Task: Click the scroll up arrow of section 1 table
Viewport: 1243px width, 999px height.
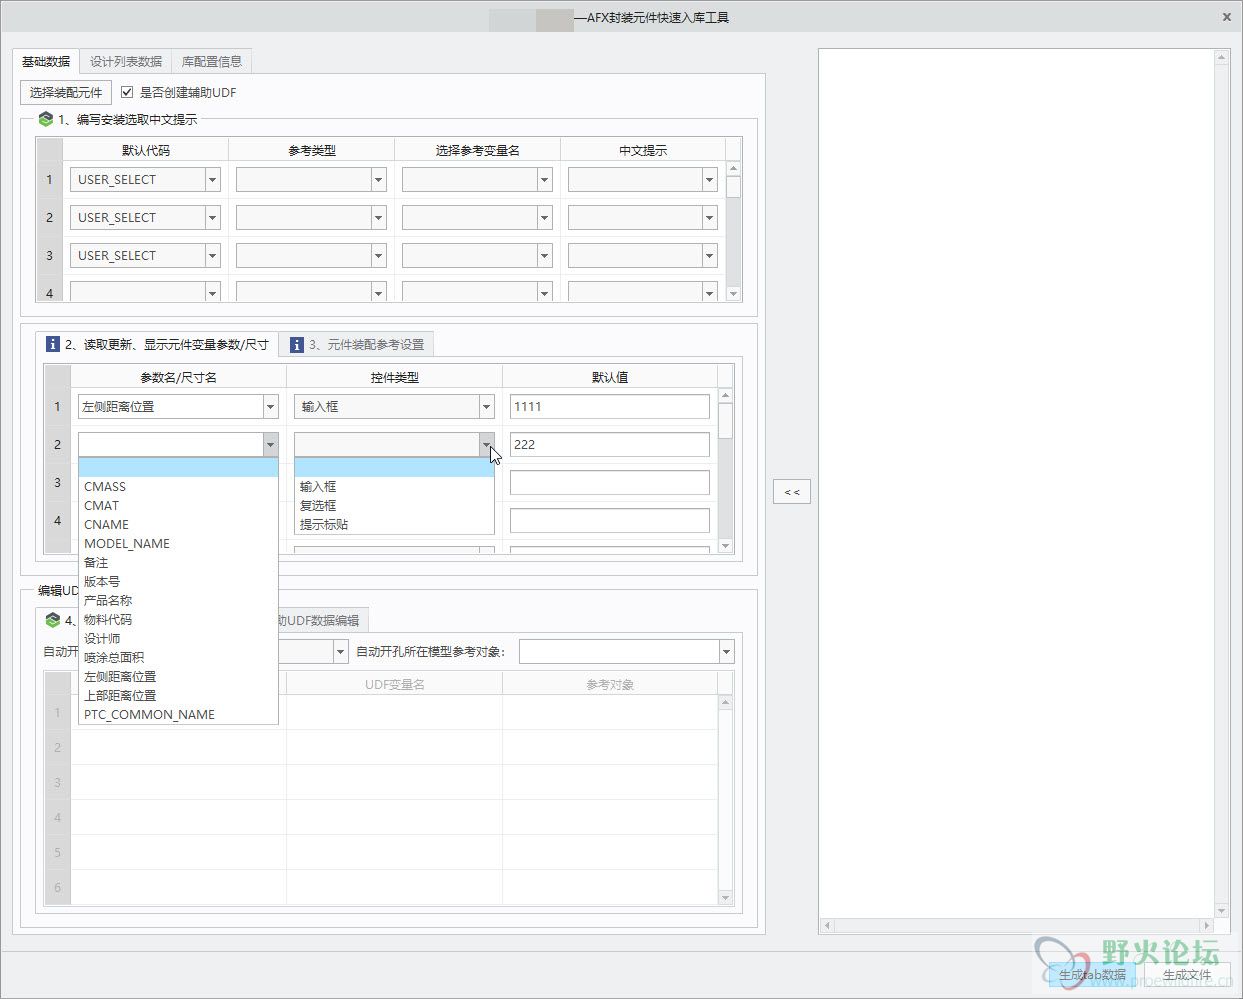Action: pos(734,168)
